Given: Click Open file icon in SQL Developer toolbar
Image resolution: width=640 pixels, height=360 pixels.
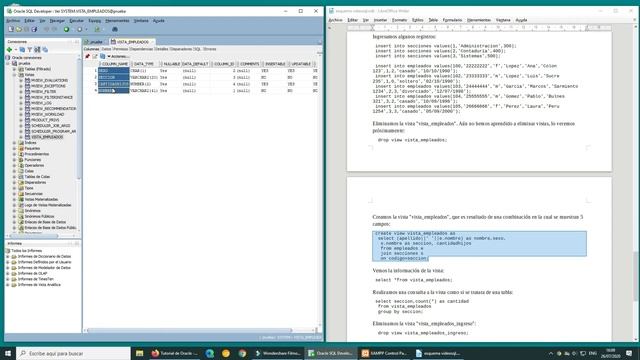Looking at the screenshot, I should coord(19,29).
